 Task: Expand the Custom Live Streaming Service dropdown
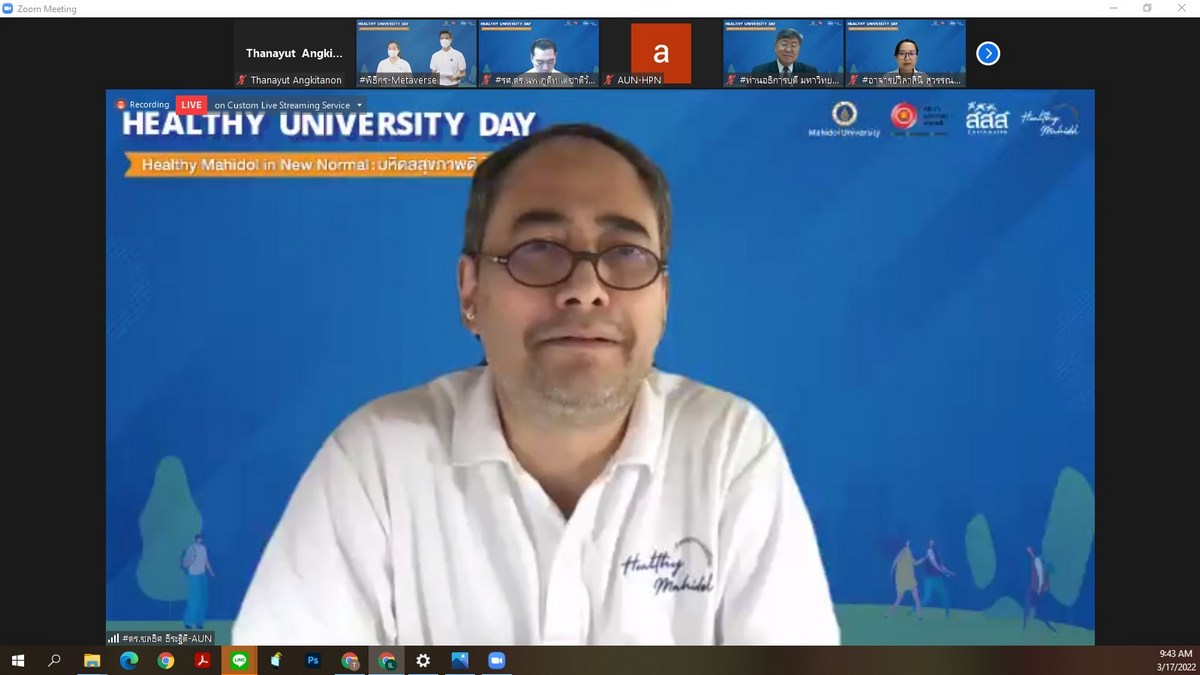(x=359, y=105)
